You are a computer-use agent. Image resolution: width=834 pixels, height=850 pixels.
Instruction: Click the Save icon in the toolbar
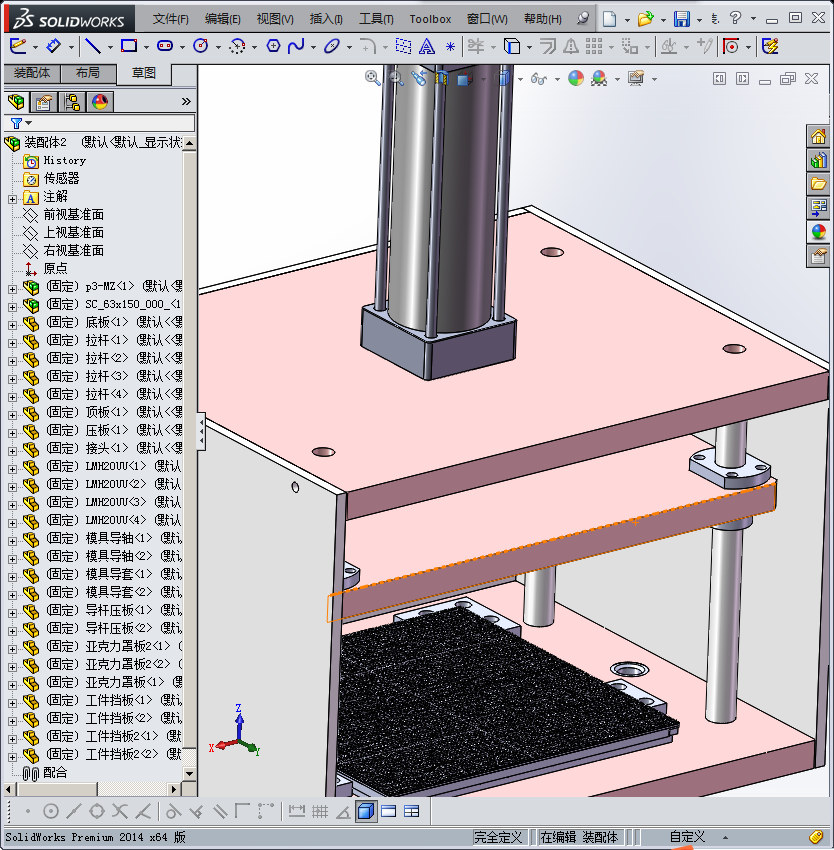pos(681,19)
